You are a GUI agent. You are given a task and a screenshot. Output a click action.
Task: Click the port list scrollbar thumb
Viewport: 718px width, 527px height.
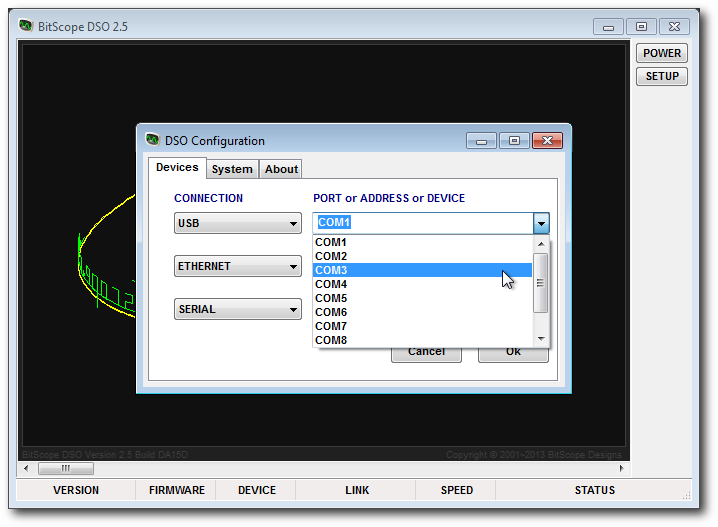coord(541,283)
